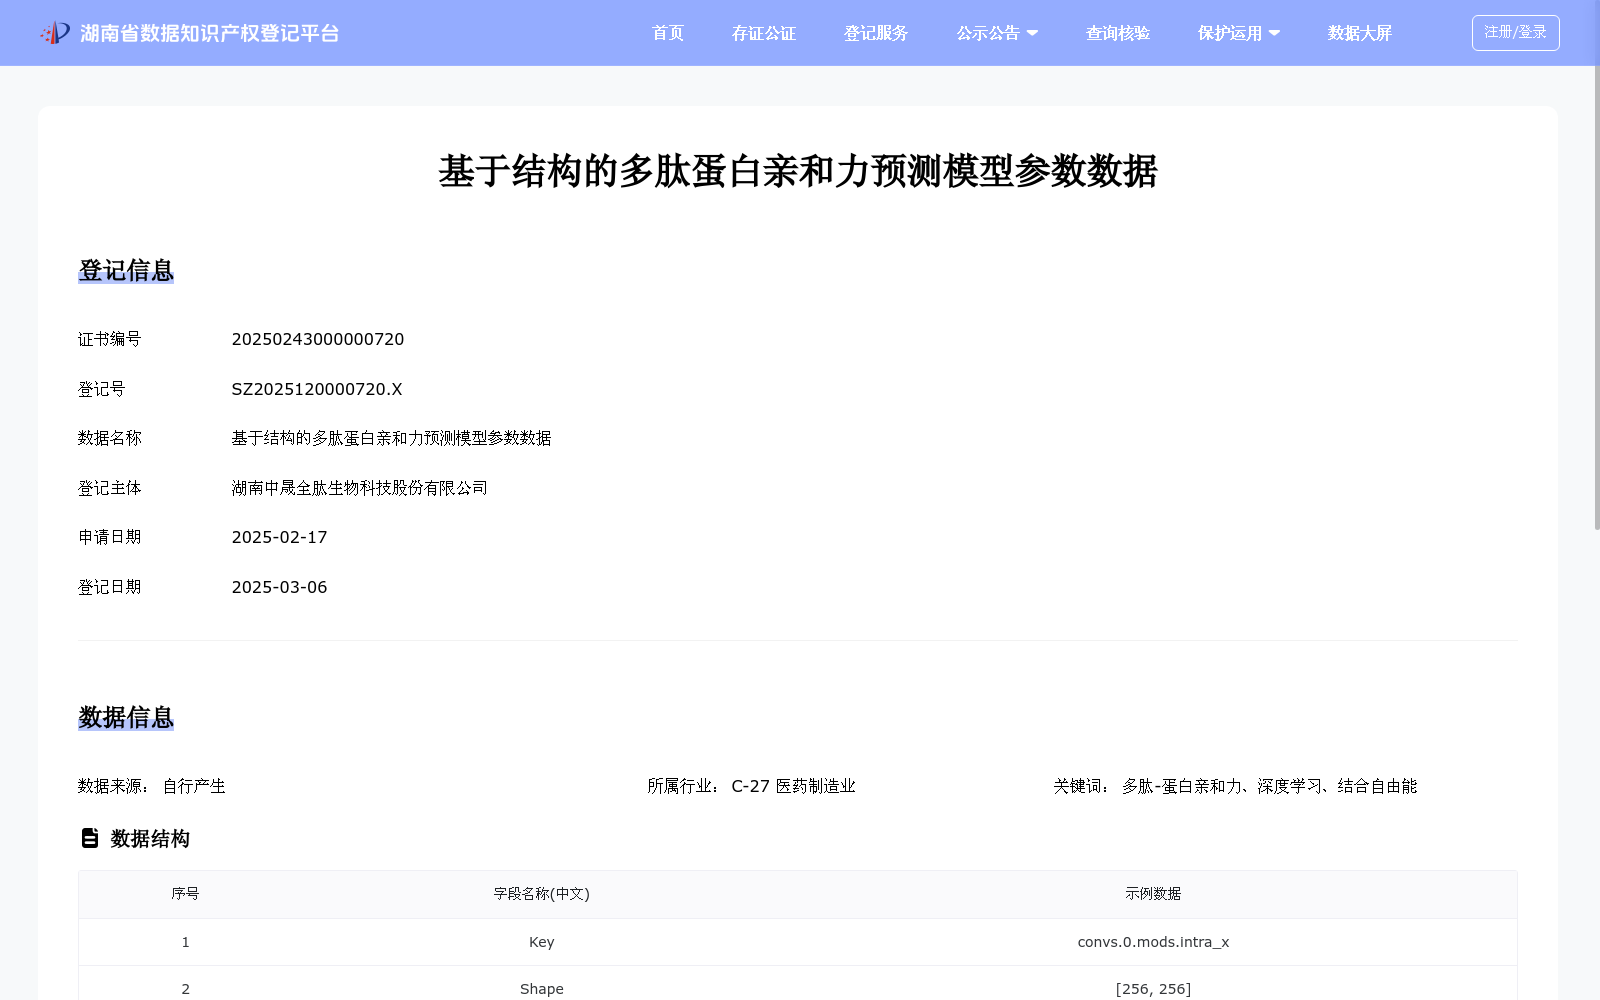Click the application date 2025-02-17
Image resolution: width=1600 pixels, height=1000 pixels.
[280, 537]
